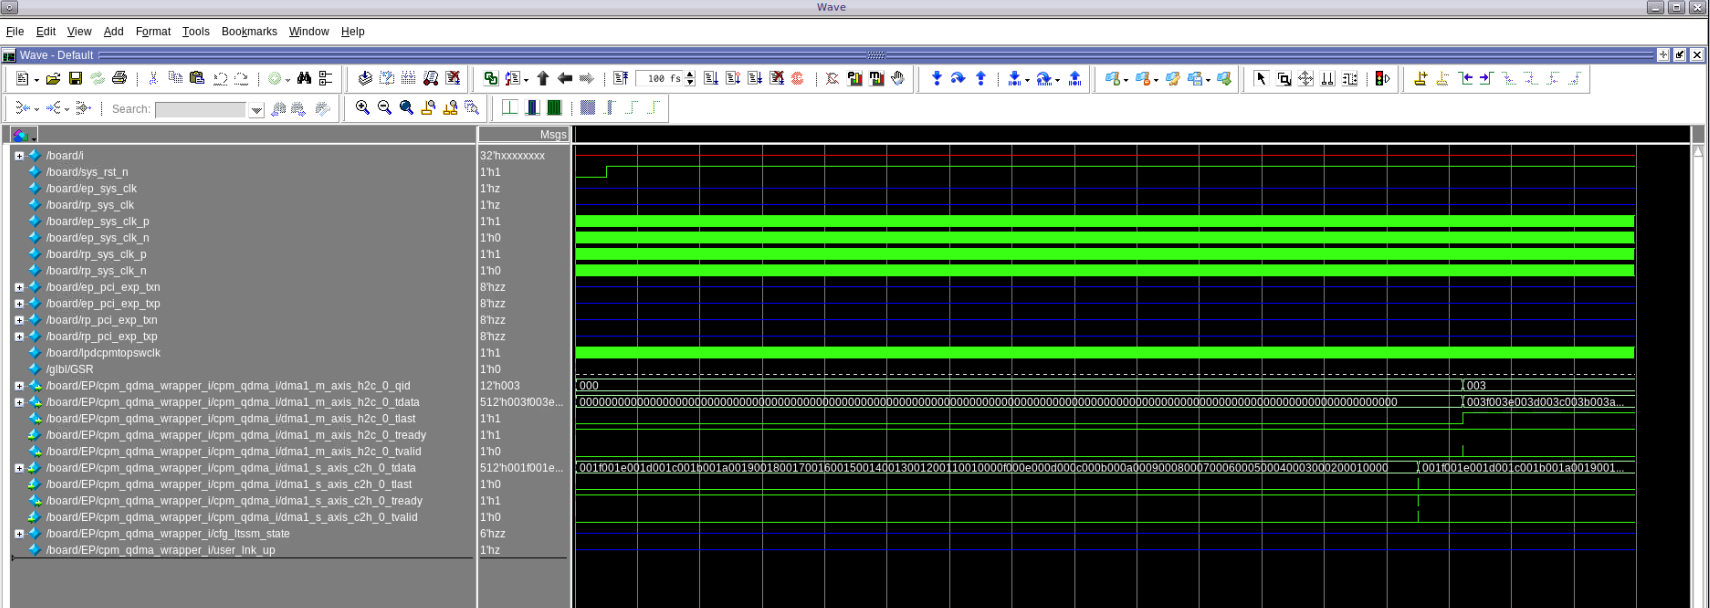Expand the /board/i signal group
The width and height of the screenshot is (1710, 608).
tap(19, 156)
